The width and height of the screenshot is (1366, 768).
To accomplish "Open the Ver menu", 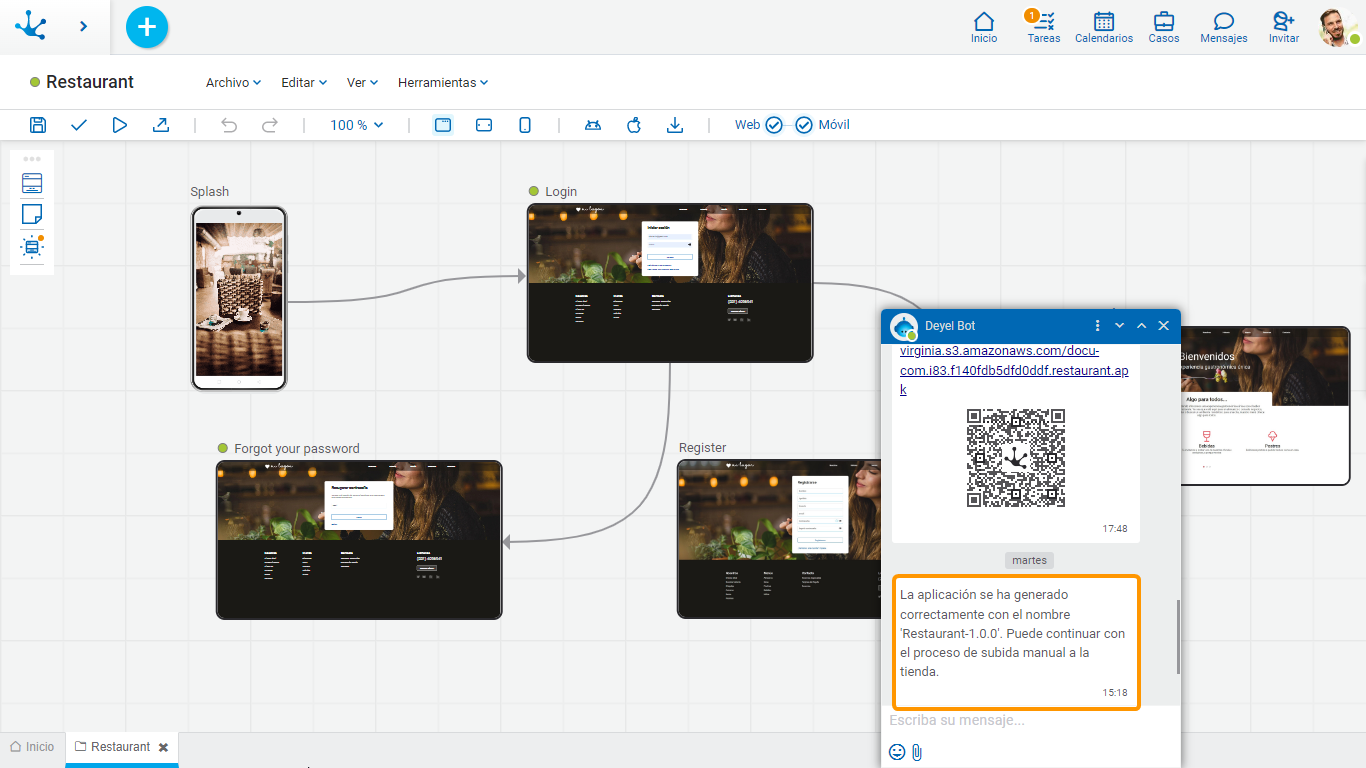I will tap(362, 83).
